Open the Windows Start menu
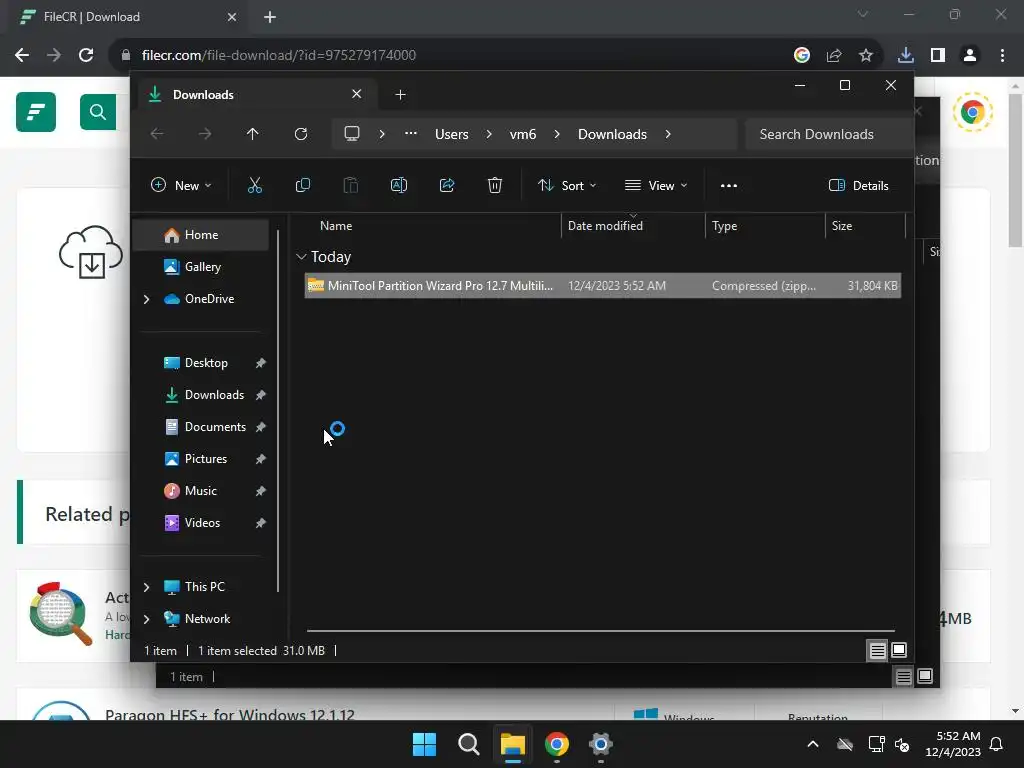The width and height of the screenshot is (1024, 768). (424, 744)
